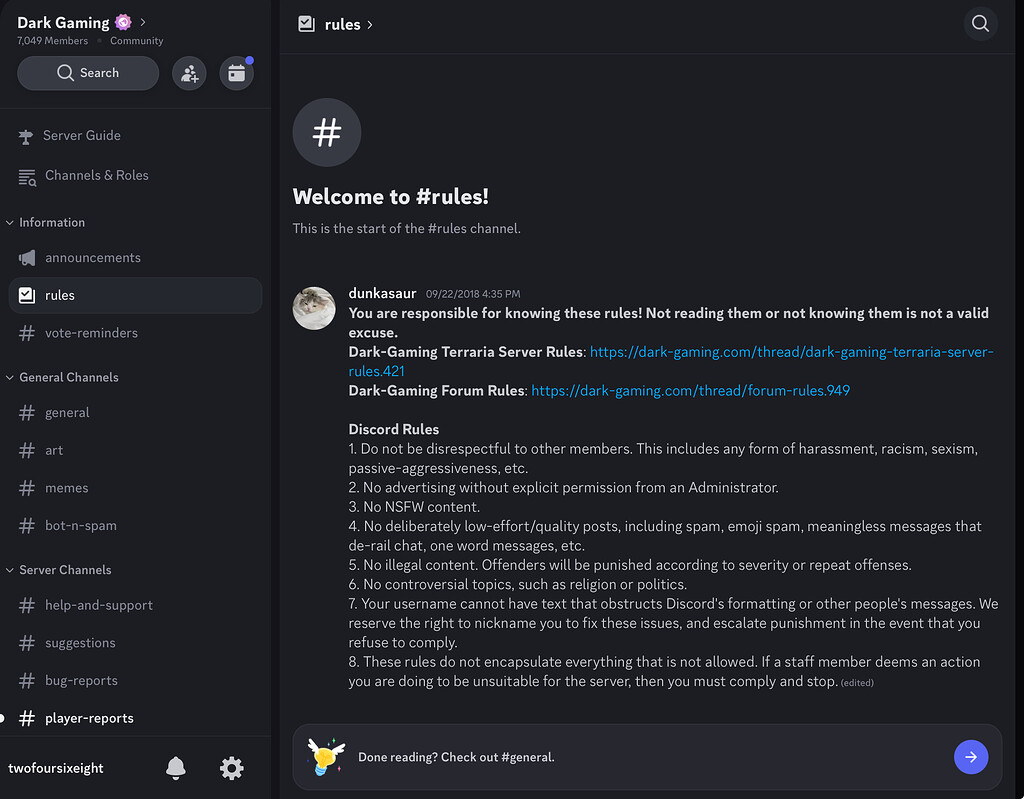The image size is (1024, 799).
Task: Expand the rules channel header chevron
Action: 370,25
